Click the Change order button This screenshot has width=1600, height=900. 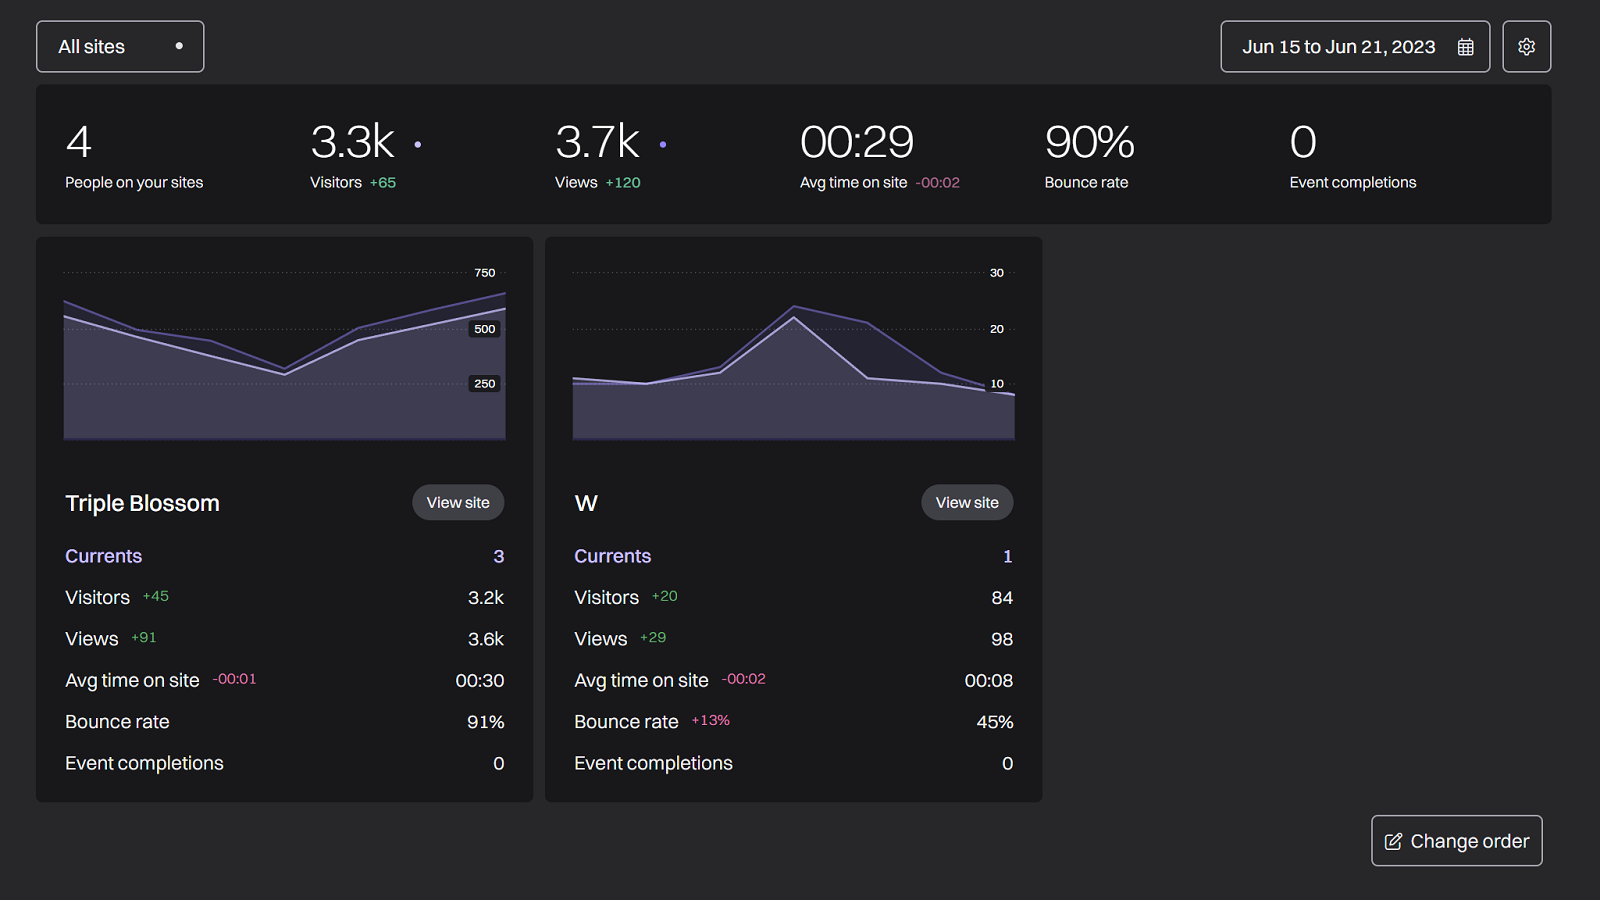point(1457,841)
